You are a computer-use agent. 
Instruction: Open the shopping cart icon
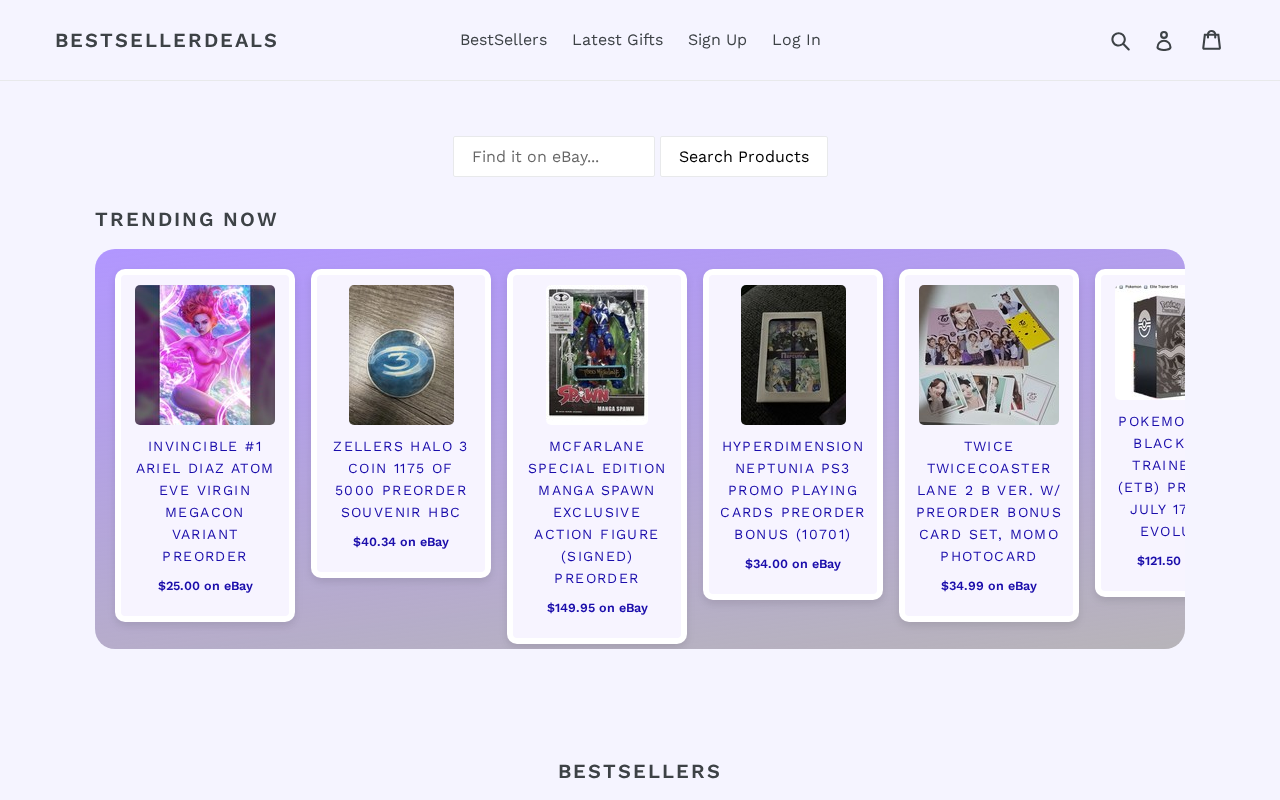(1212, 40)
